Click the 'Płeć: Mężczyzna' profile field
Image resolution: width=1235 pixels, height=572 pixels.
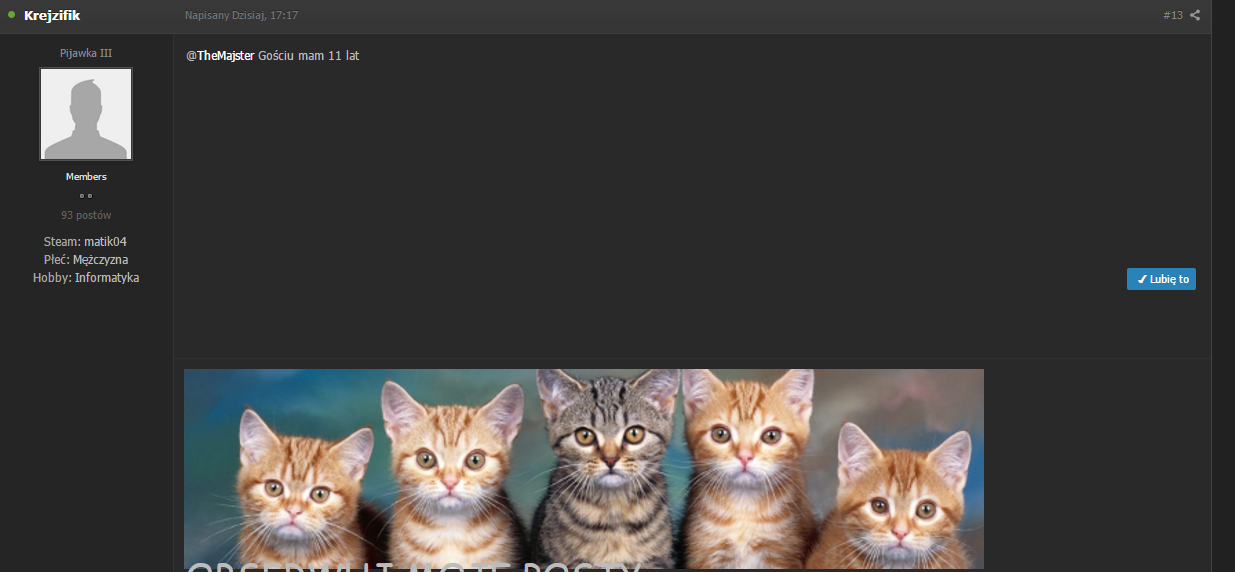click(86, 260)
